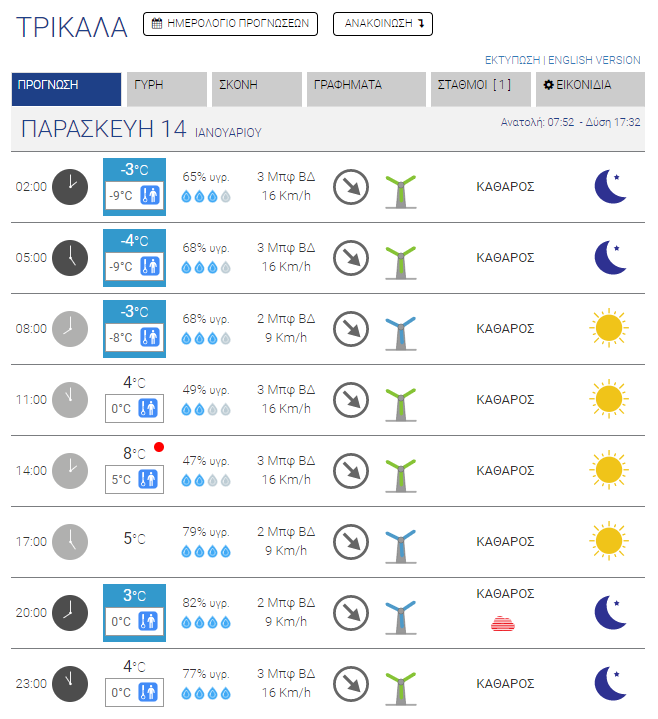Open the ΣΤΑΘΜΟΙ [1] tab
This screenshot has width=658, height=719.
click(480, 86)
